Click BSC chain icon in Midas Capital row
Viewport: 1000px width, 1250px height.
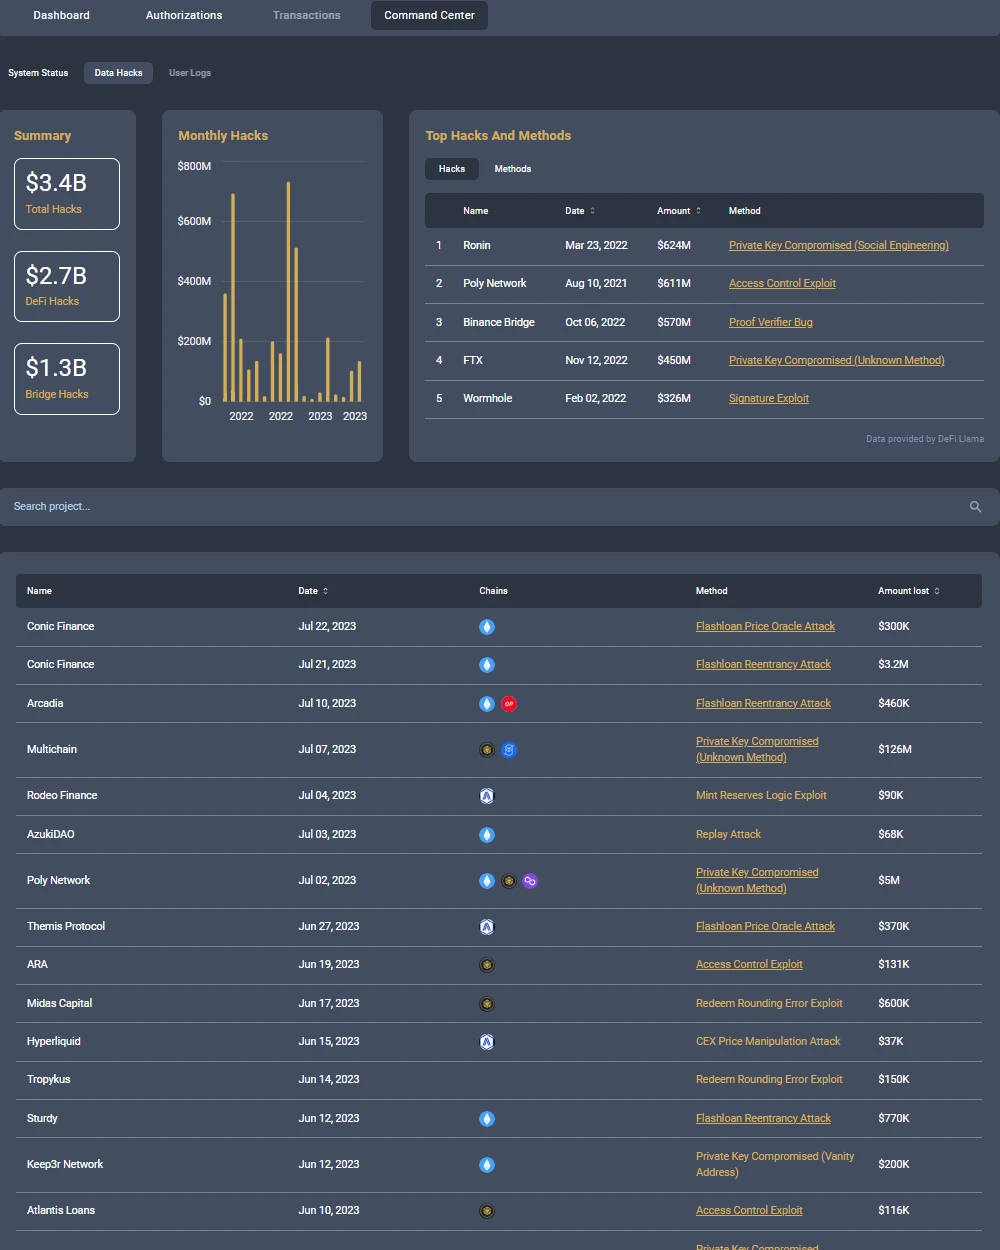(487, 1004)
